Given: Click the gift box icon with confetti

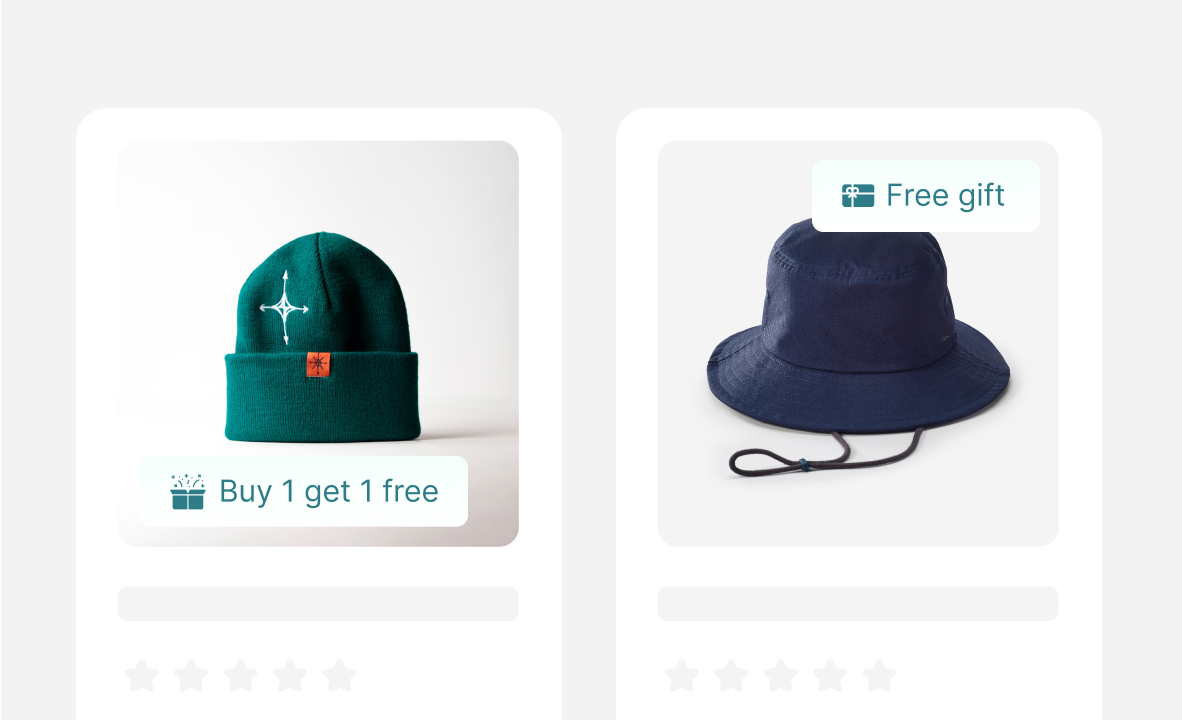Looking at the screenshot, I should click(188, 492).
